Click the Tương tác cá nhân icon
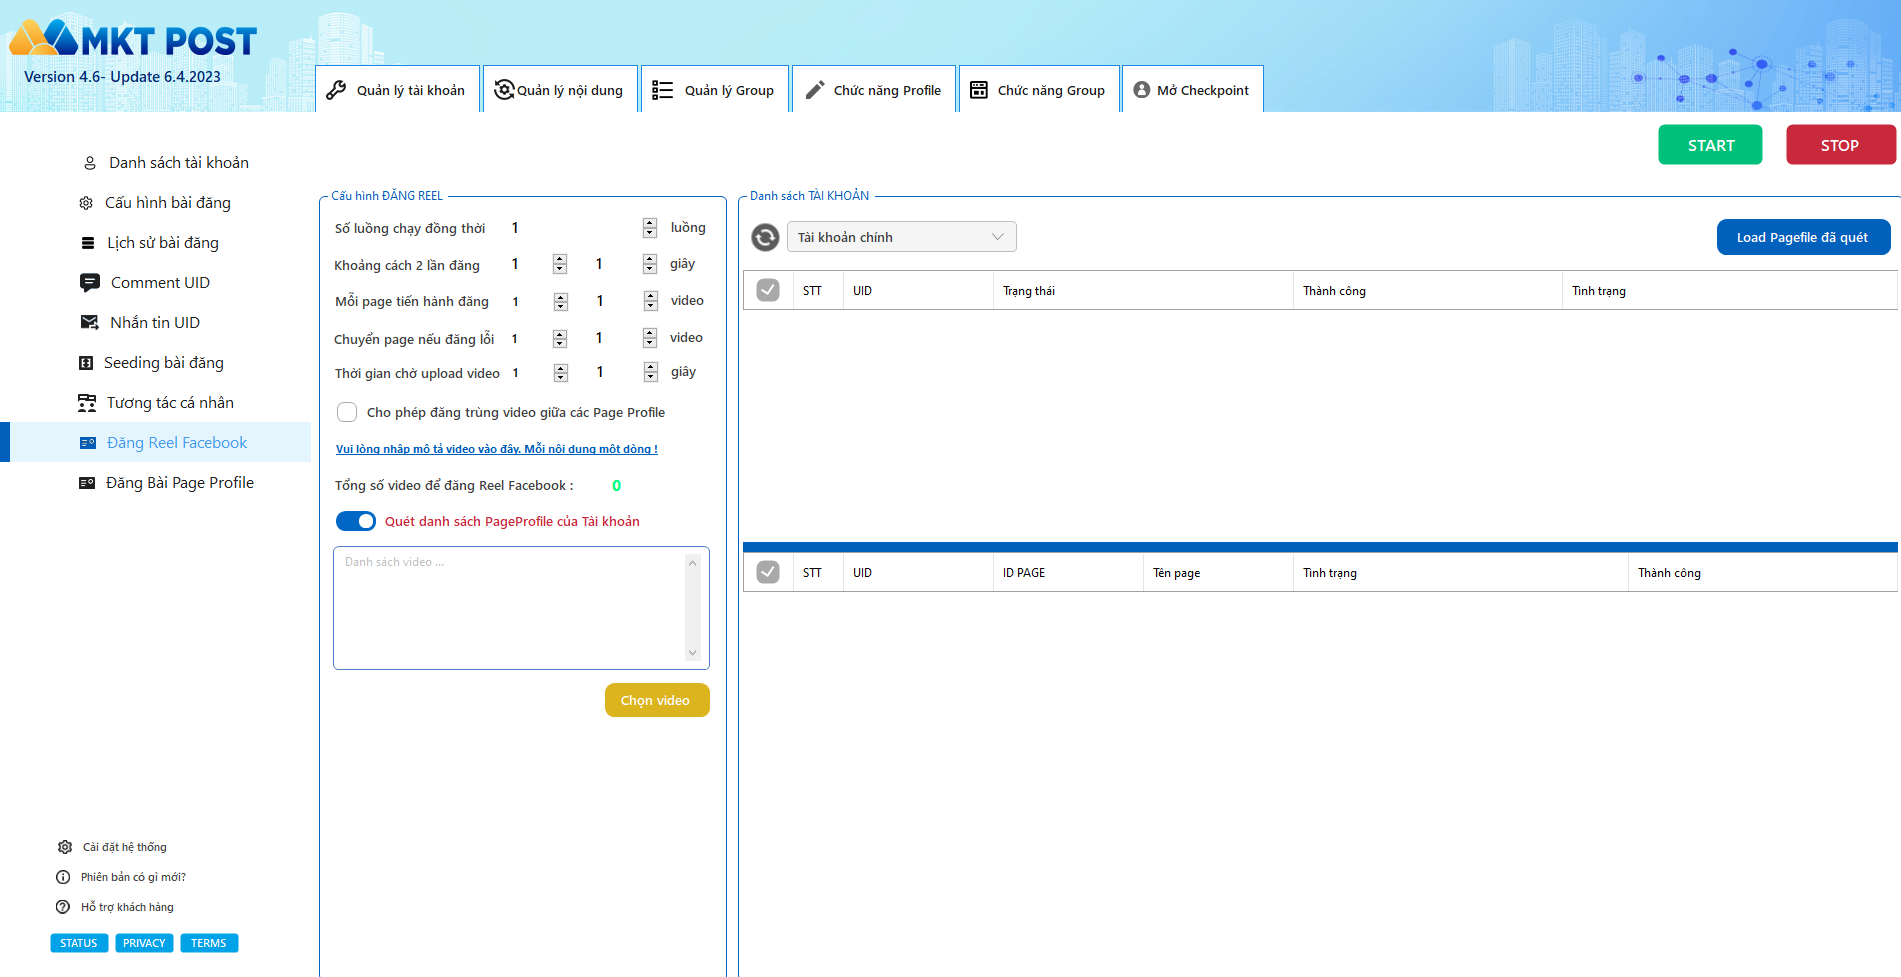The image size is (1901, 977). coord(88,403)
